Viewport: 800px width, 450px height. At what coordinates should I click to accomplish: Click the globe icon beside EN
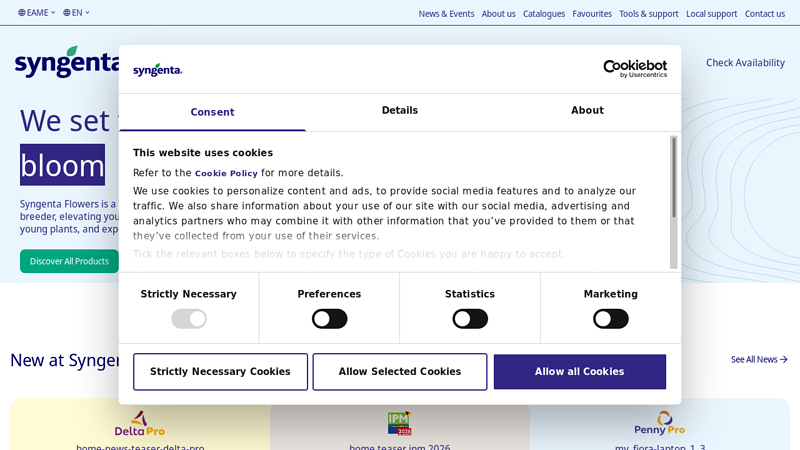[x=67, y=13]
